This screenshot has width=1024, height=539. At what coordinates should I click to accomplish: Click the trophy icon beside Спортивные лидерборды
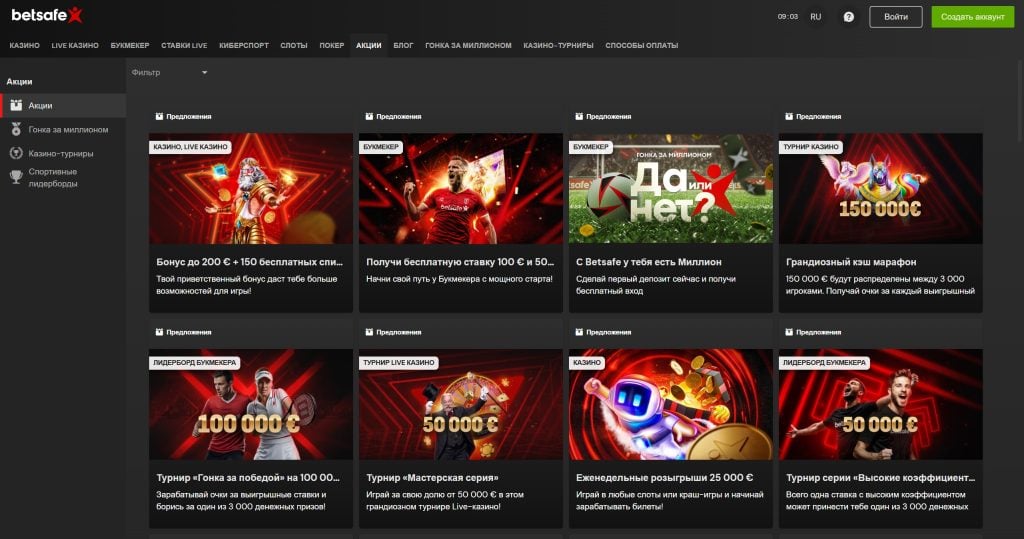point(16,176)
